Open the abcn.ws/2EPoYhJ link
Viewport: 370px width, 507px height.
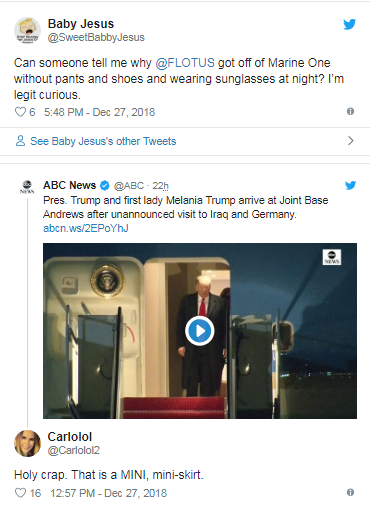tap(86, 228)
